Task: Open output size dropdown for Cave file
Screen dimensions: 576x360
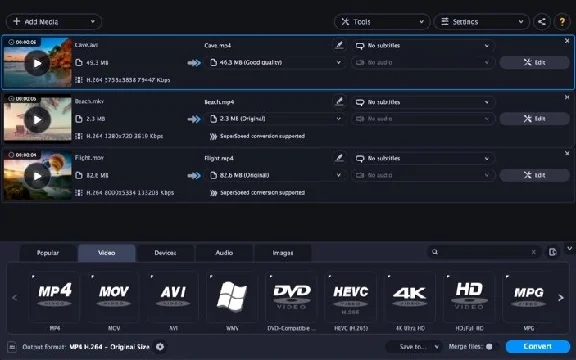Action: 276,62
